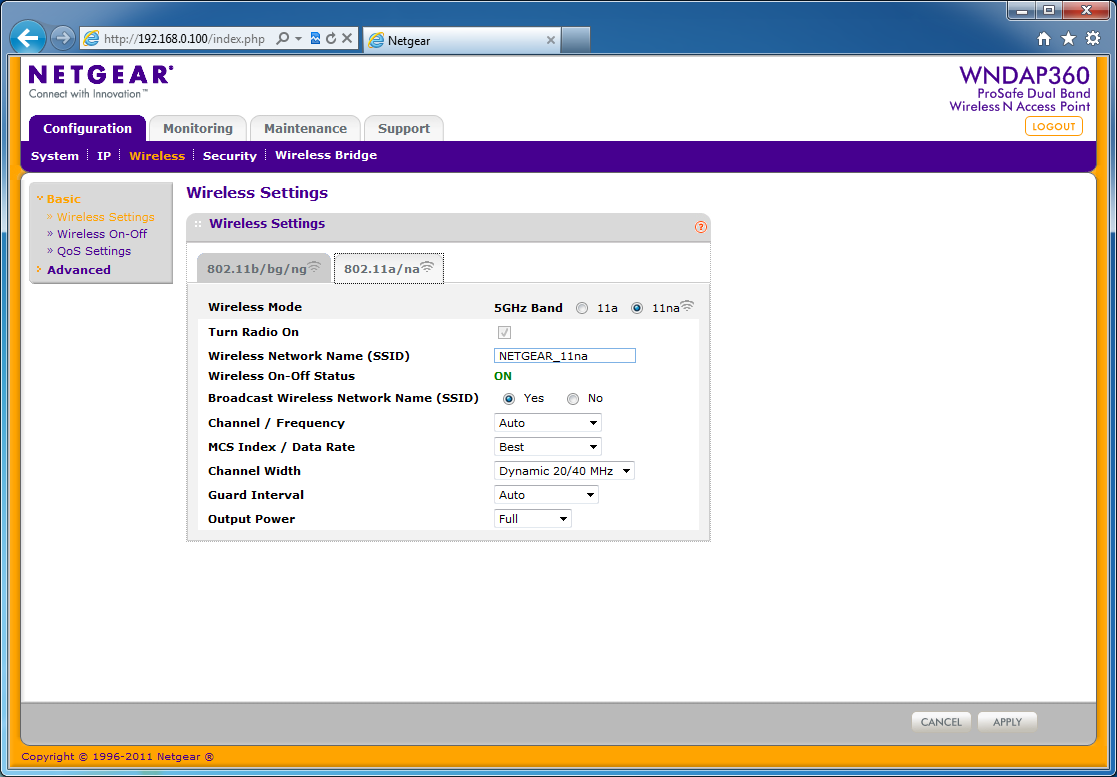Open the Guard Interval dropdown
This screenshot has width=1117, height=777.
point(546,495)
